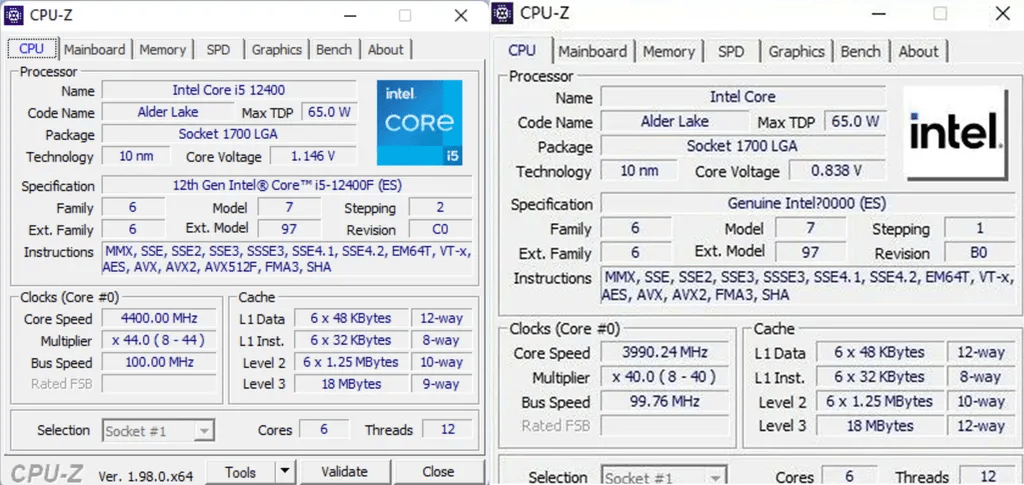Click the Tools button
The width and height of the screenshot is (1024, 485).
click(x=240, y=472)
